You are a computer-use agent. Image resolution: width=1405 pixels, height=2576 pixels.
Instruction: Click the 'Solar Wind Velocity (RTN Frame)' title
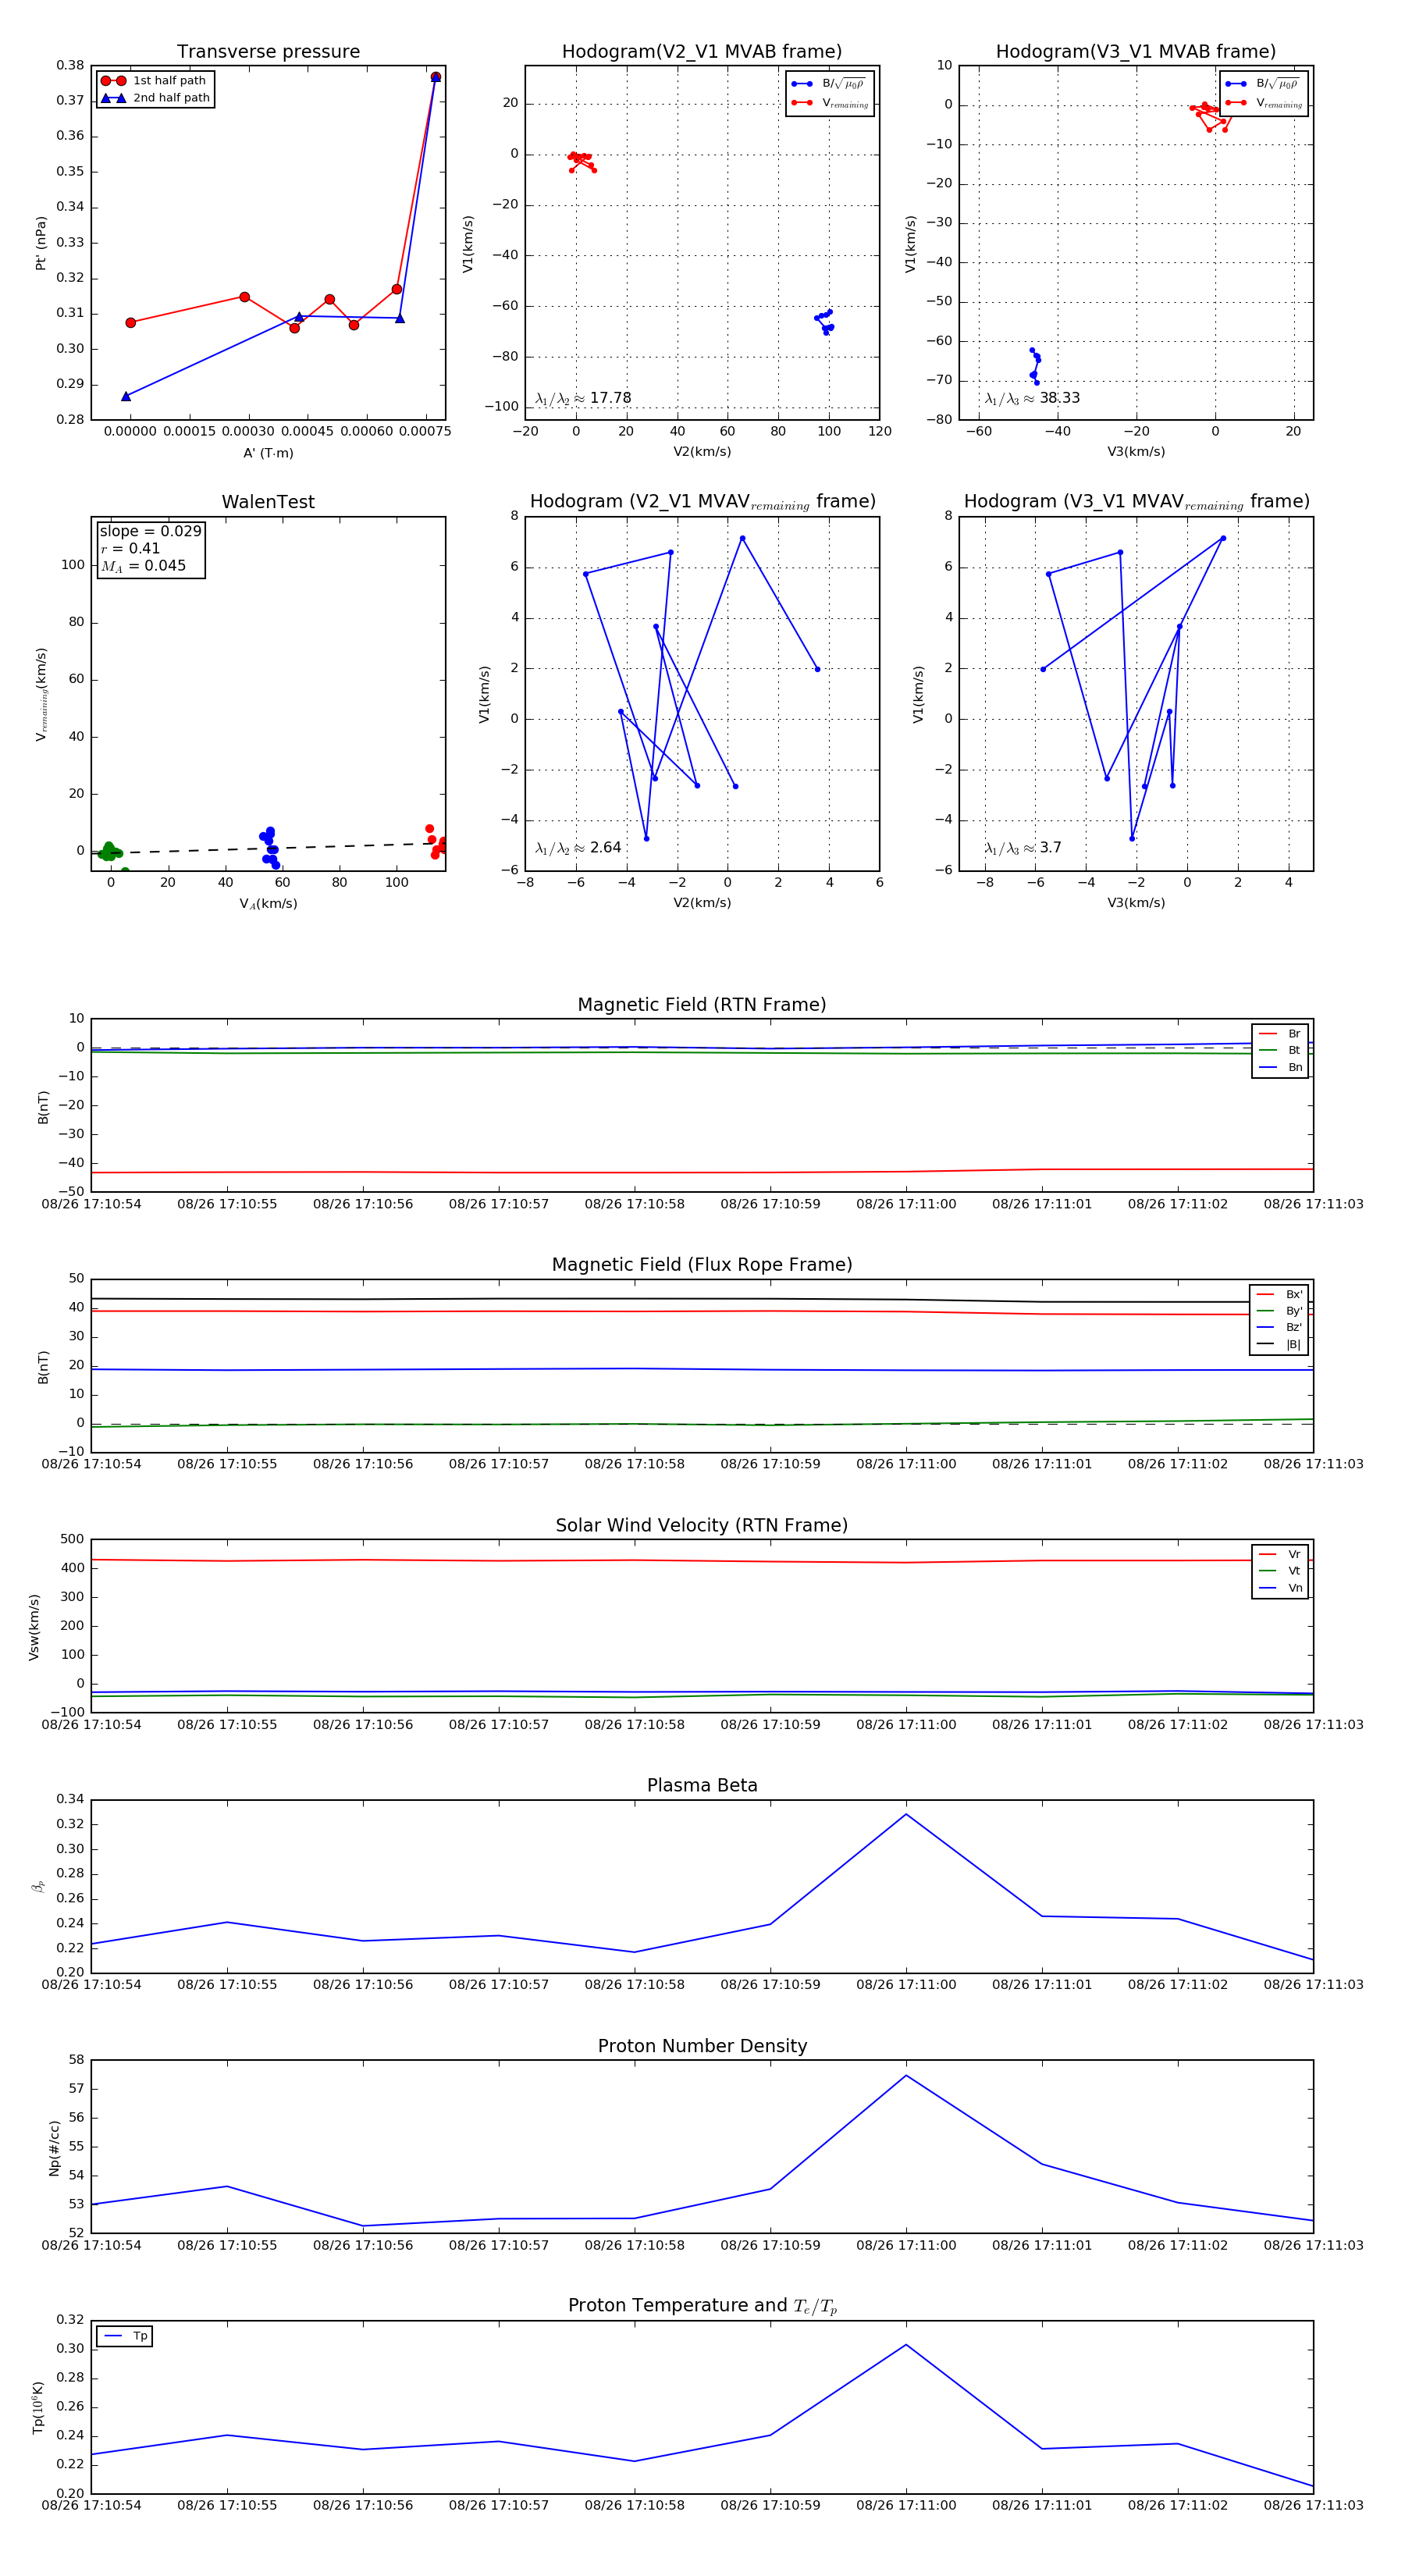click(x=702, y=1525)
